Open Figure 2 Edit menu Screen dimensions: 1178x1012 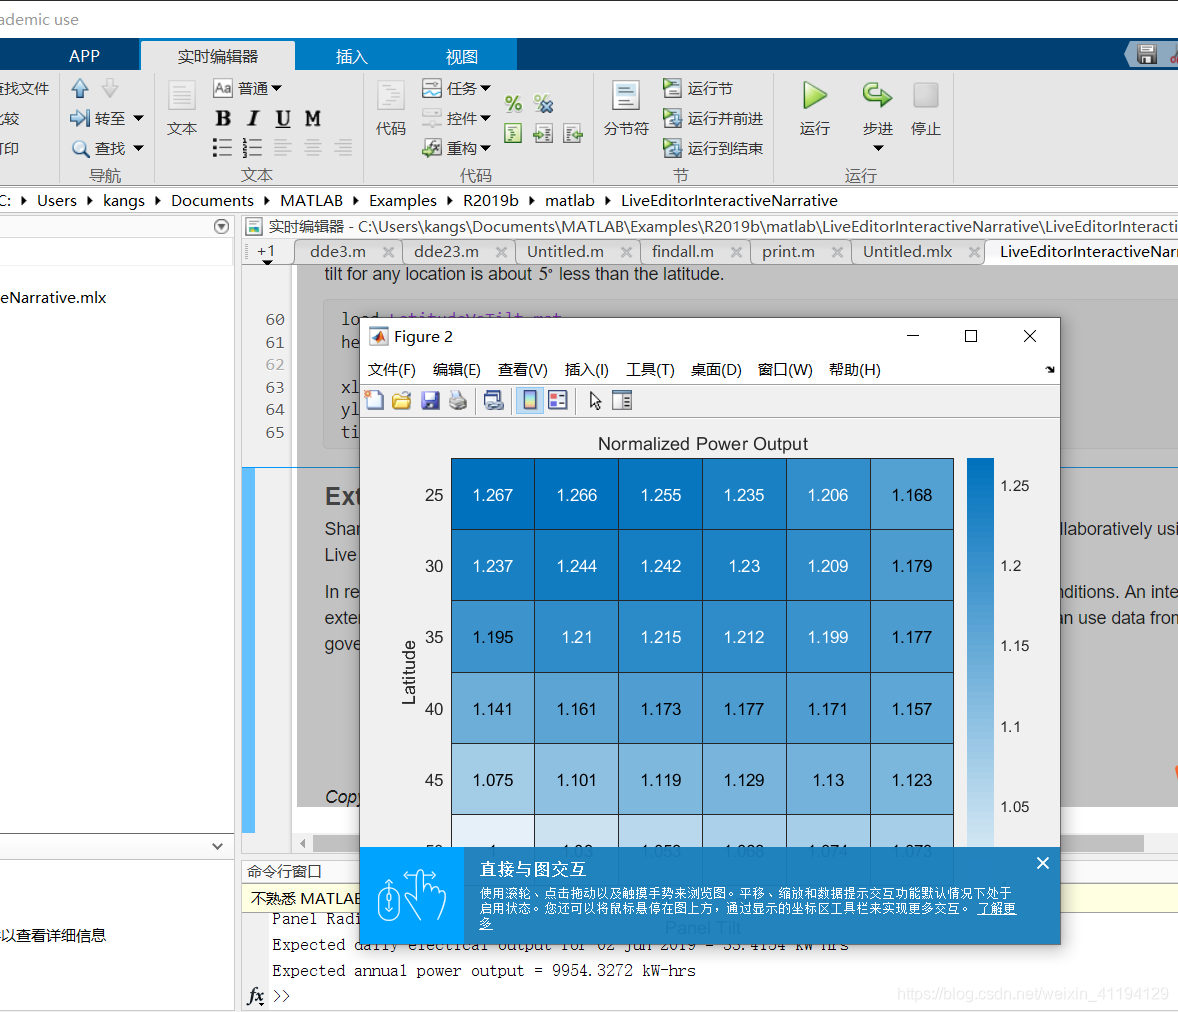point(457,370)
